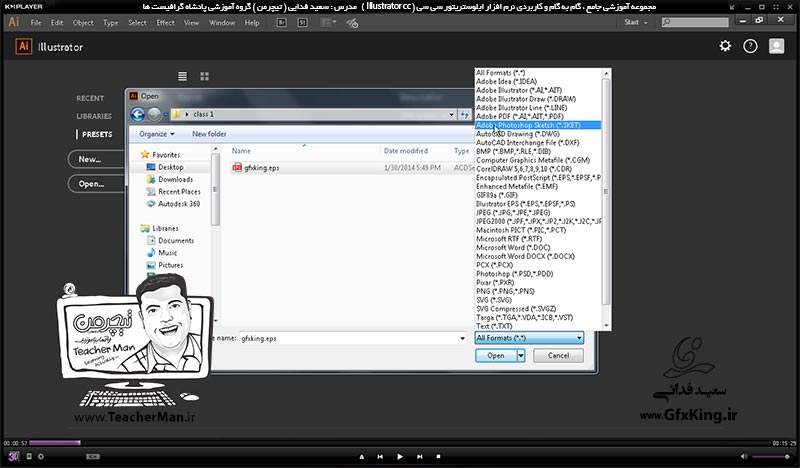Open the Object menu
Image resolution: width=800 pixels, height=468 pixels.
coord(83,22)
